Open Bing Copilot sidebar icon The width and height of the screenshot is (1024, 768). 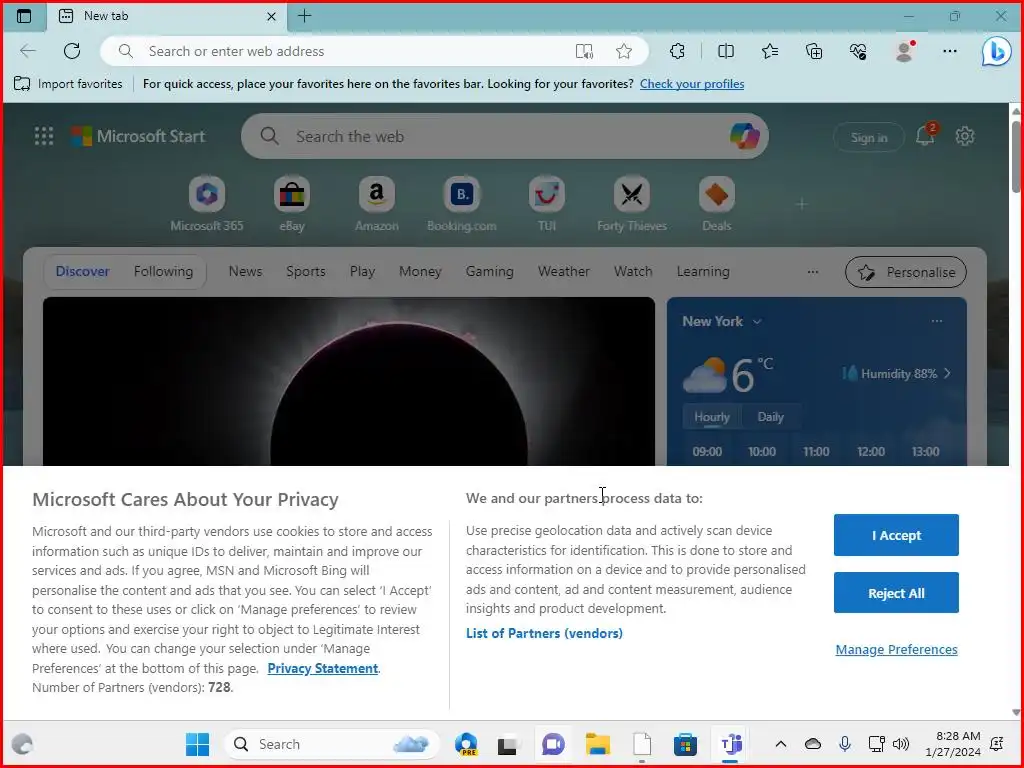[x=997, y=51]
